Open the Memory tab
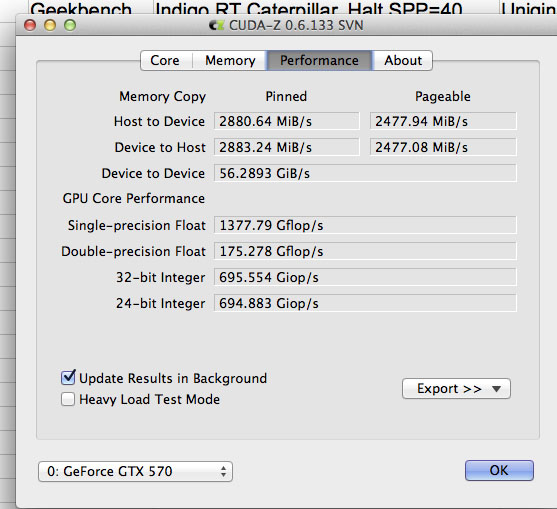The height and width of the screenshot is (509, 557). (x=230, y=60)
